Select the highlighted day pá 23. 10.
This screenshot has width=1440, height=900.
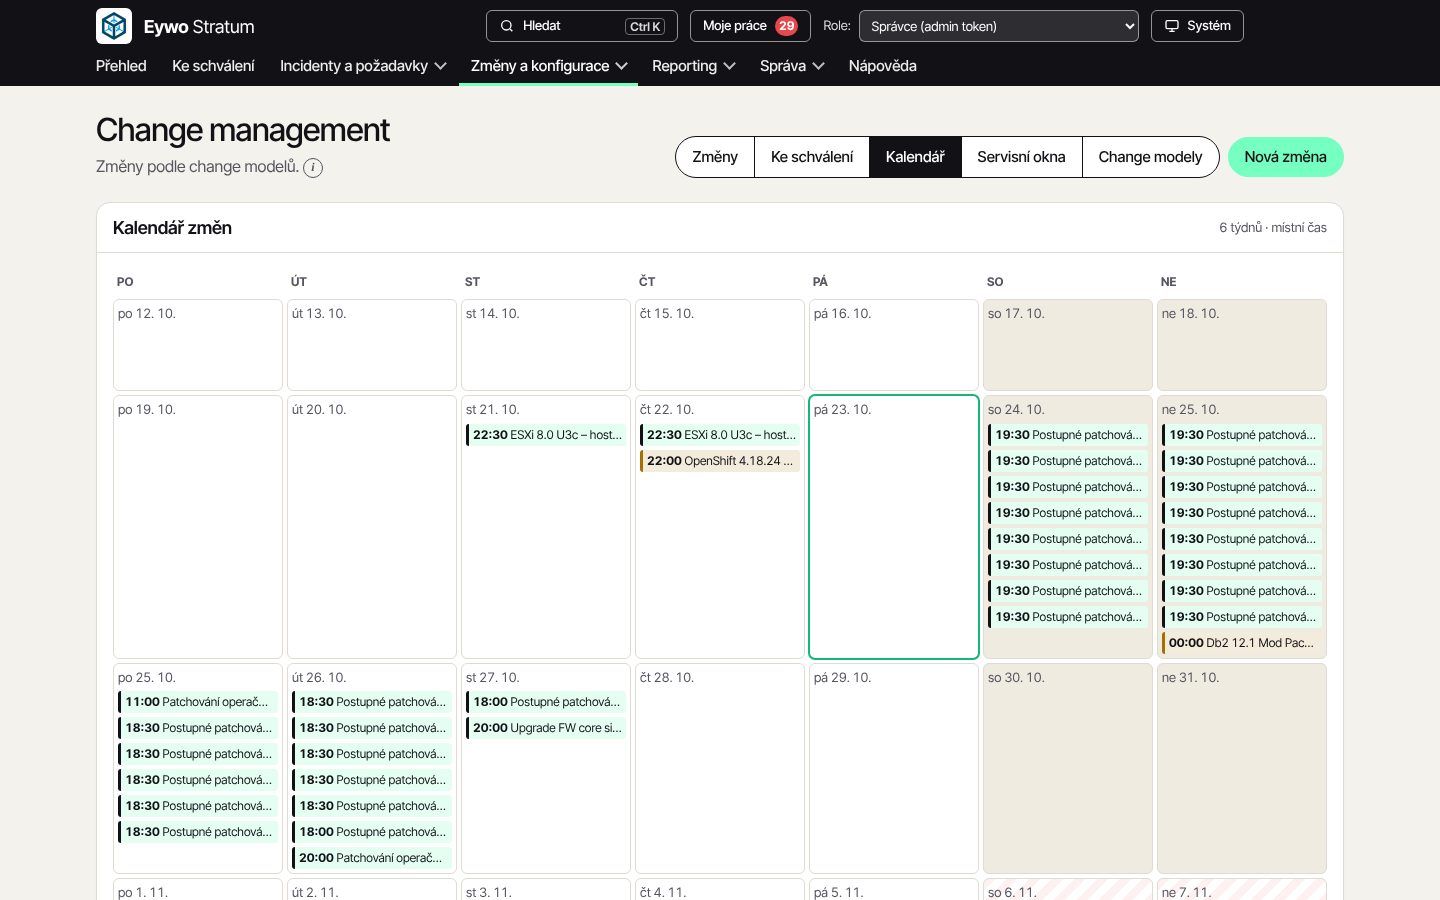pos(894,527)
